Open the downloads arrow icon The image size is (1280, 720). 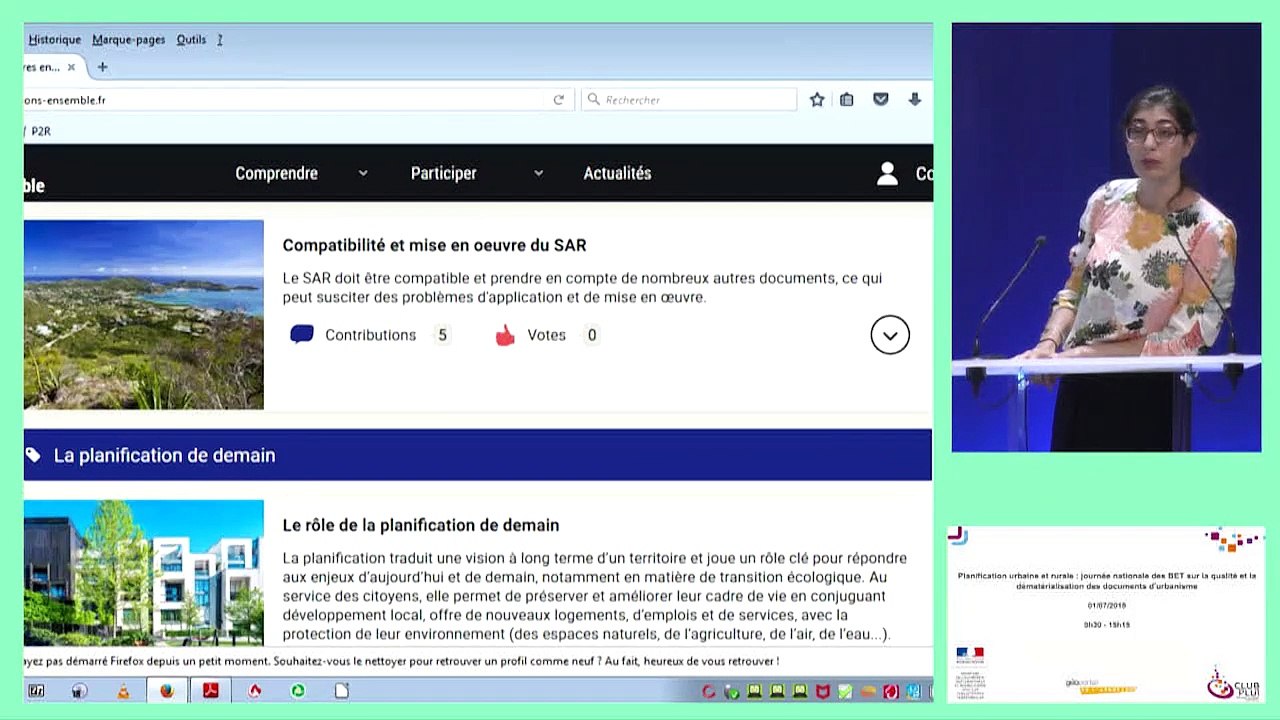coord(914,100)
